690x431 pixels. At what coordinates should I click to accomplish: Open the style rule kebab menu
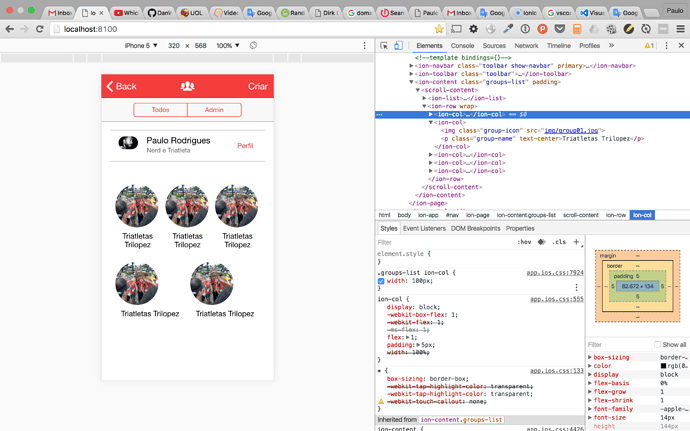click(576, 287)
